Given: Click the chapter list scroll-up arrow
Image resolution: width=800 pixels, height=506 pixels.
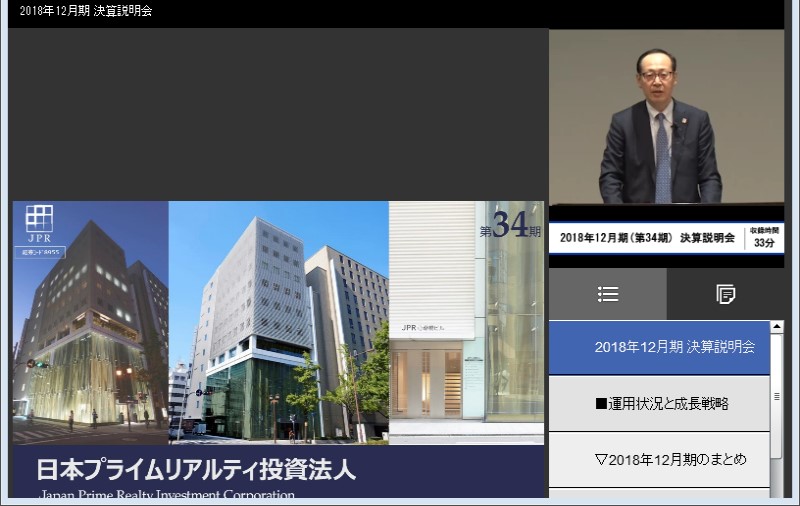Looking at the screenshot, I should click(777, 326).
